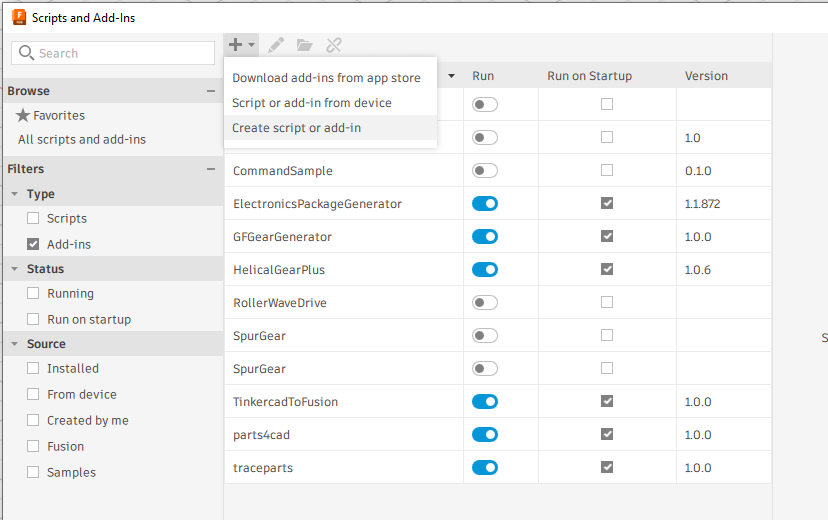Enable Run switch for RollerWaveDrive
This screenshot has width=828, height=520.
(485, 303)
